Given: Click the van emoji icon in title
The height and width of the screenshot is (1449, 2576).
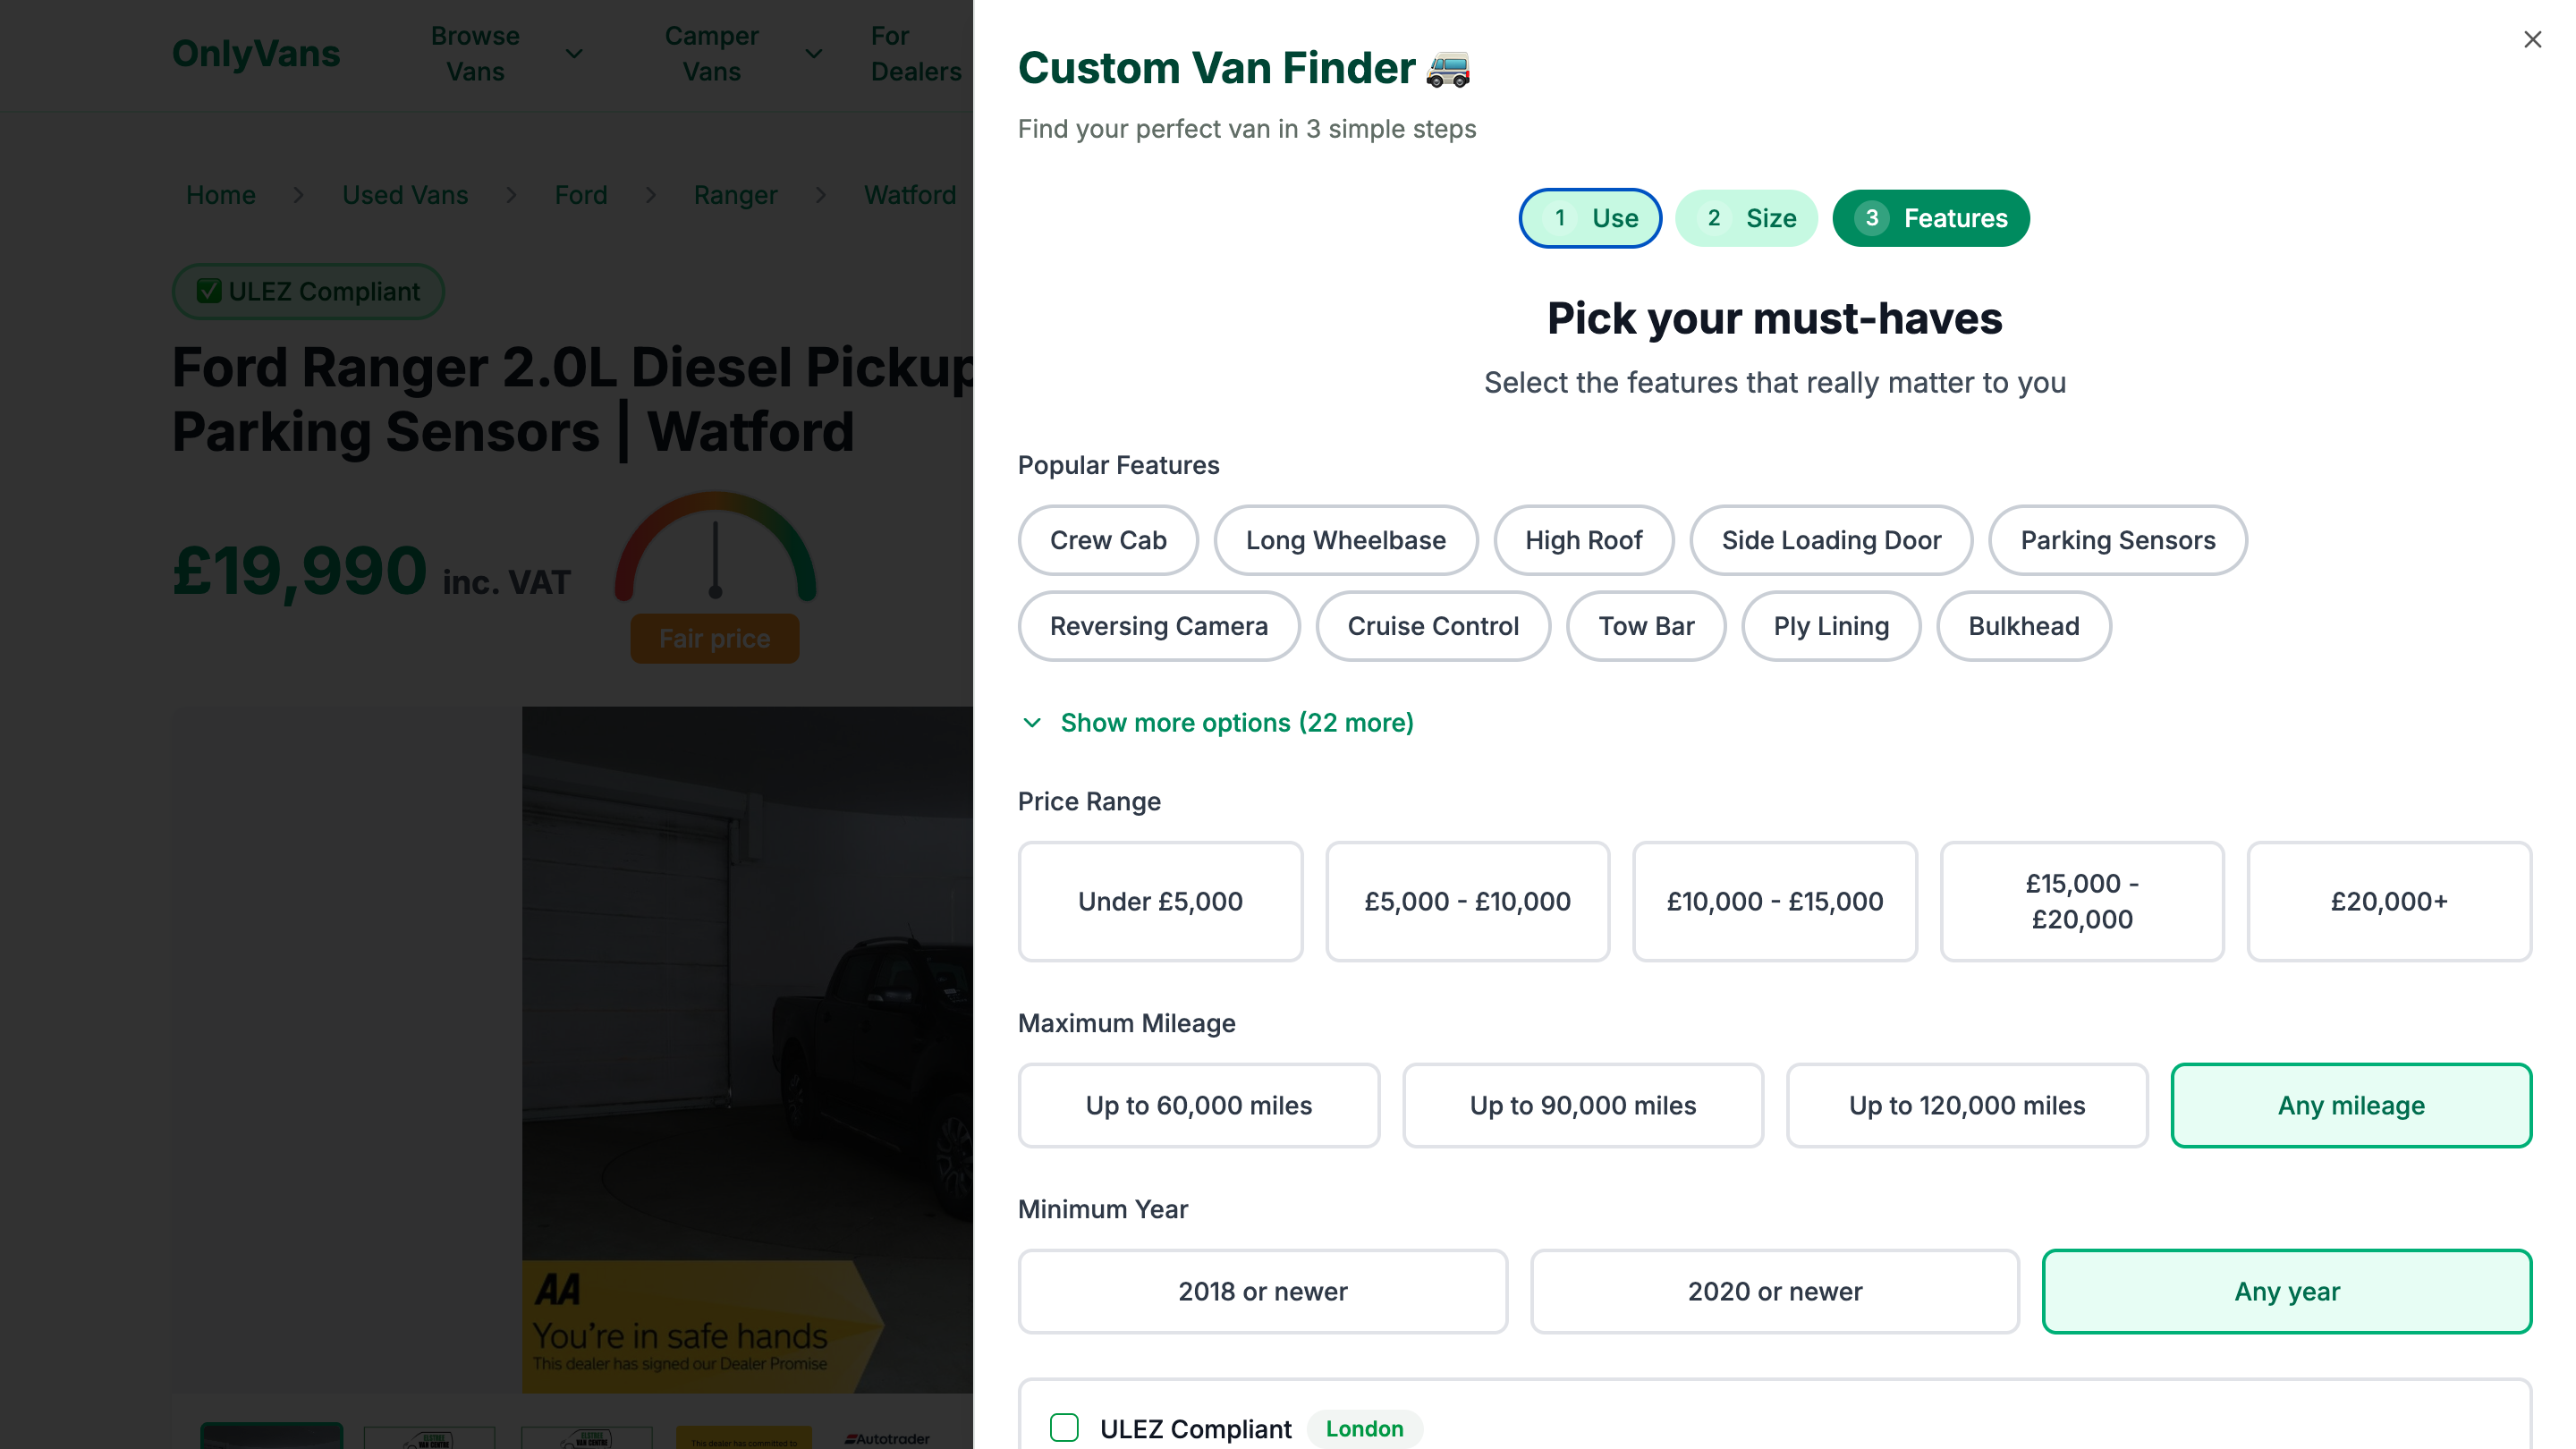Looking at the screenshot, I should point(1448,69).
